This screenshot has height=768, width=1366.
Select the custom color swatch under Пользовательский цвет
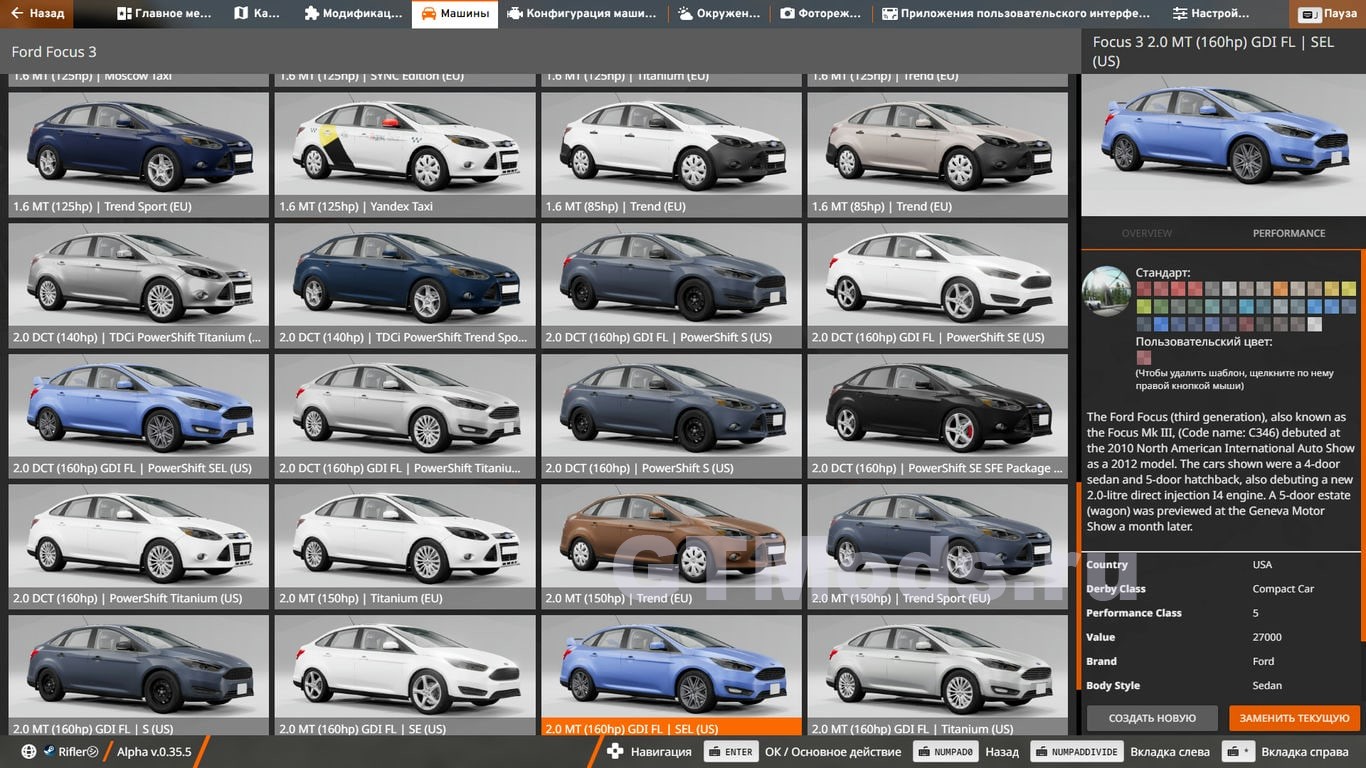pos(1143,357)
